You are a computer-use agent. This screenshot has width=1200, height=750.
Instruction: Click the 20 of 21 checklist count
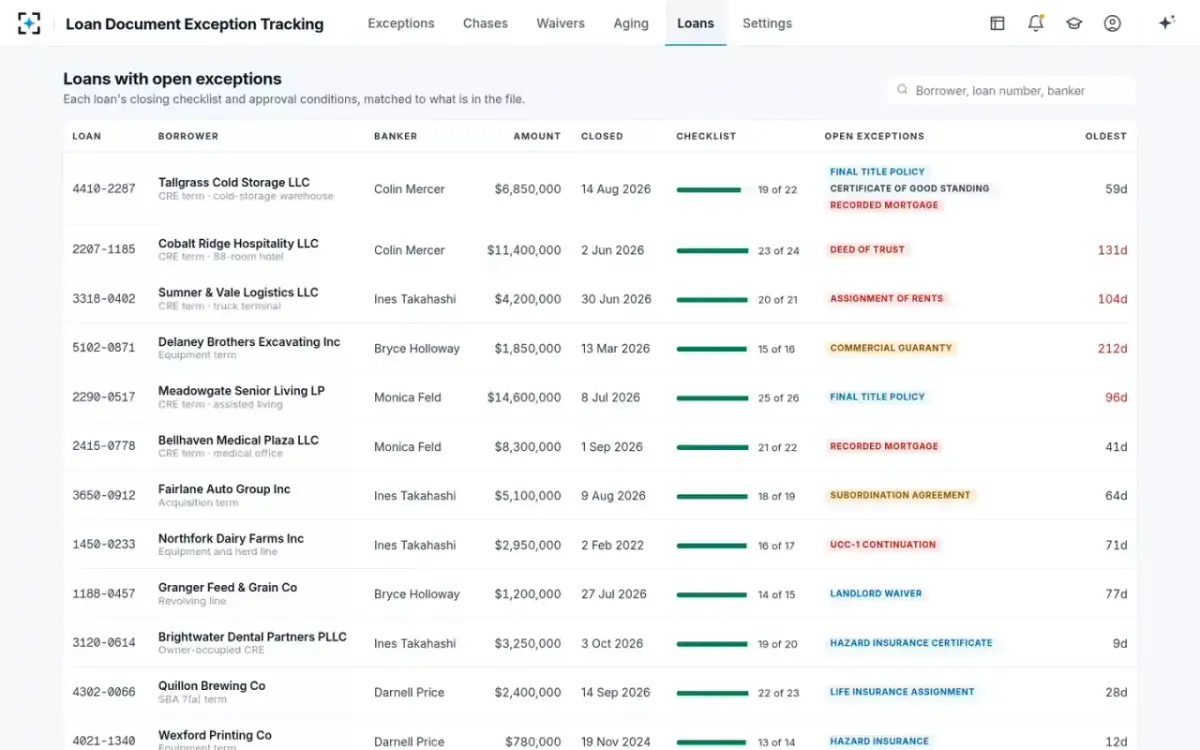778,300
